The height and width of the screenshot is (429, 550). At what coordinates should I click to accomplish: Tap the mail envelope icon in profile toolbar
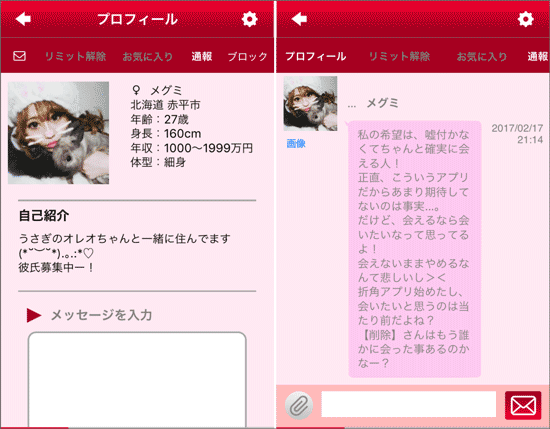tap(19, 56)
